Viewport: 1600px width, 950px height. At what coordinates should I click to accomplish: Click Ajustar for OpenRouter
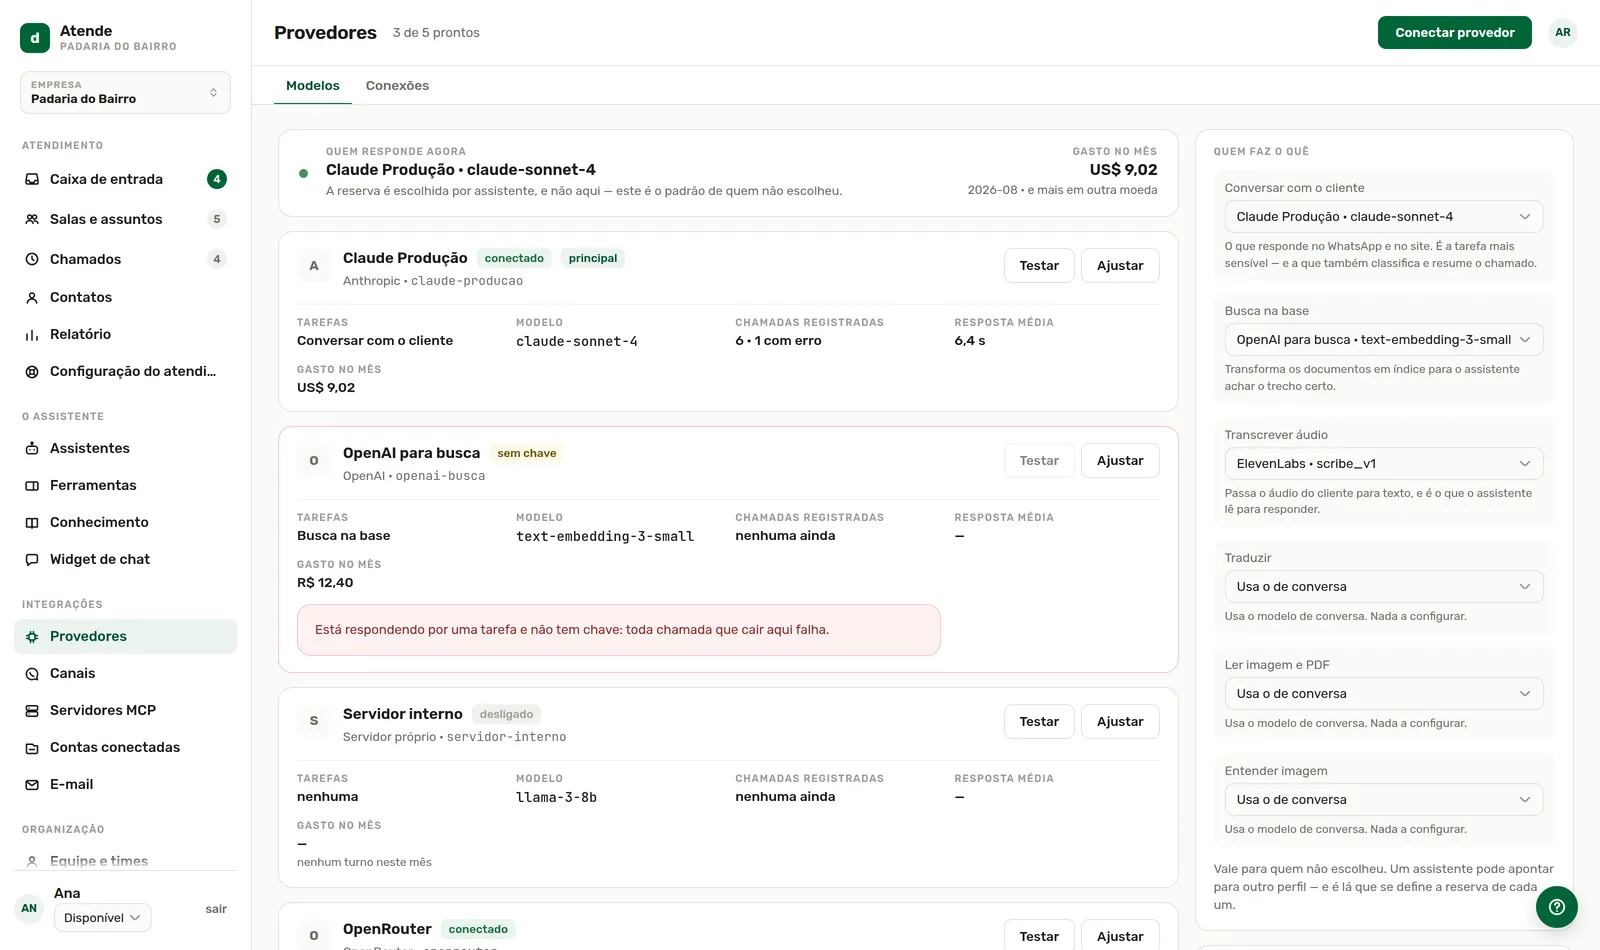point(1120,936)
